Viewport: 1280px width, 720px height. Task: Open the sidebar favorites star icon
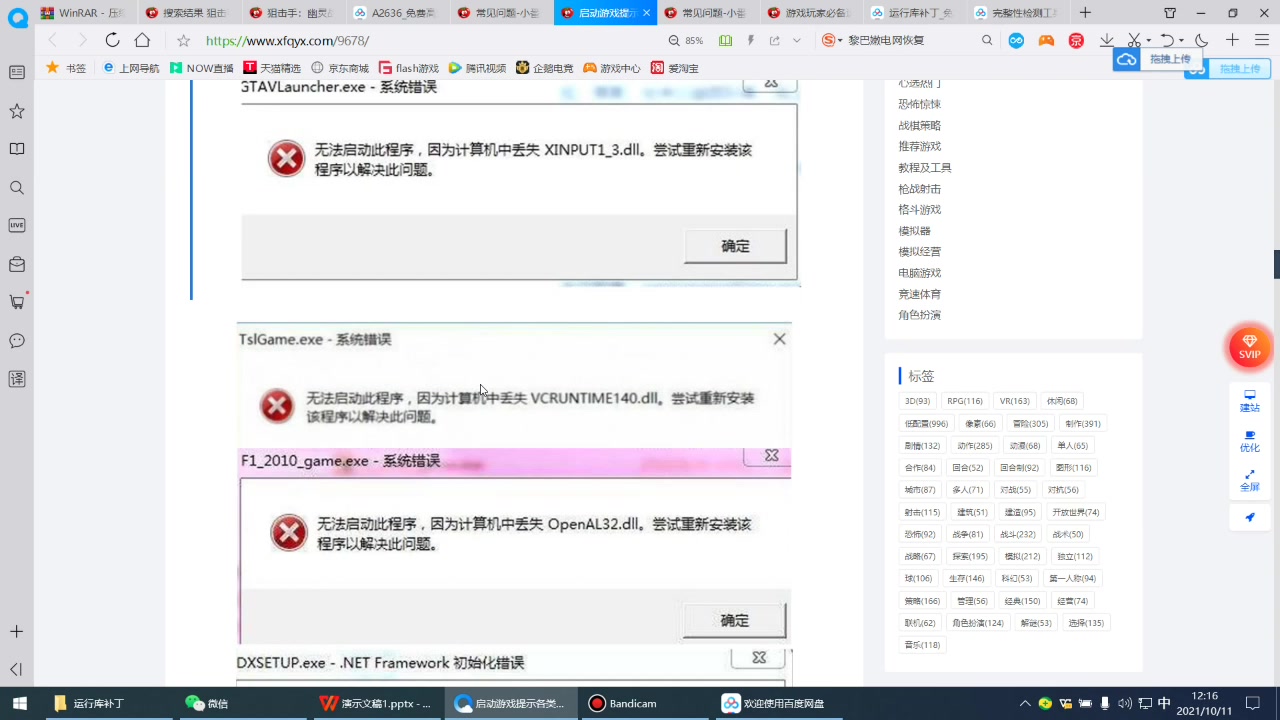point(17,111)
